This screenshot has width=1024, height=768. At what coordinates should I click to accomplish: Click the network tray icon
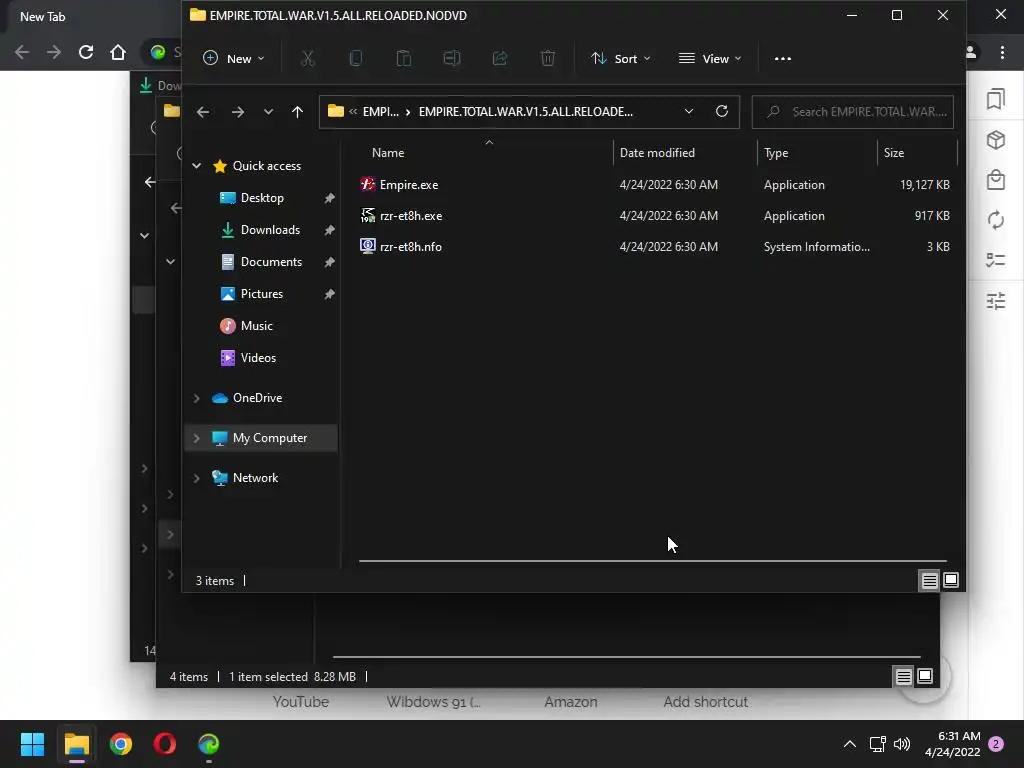coord(877,744)
